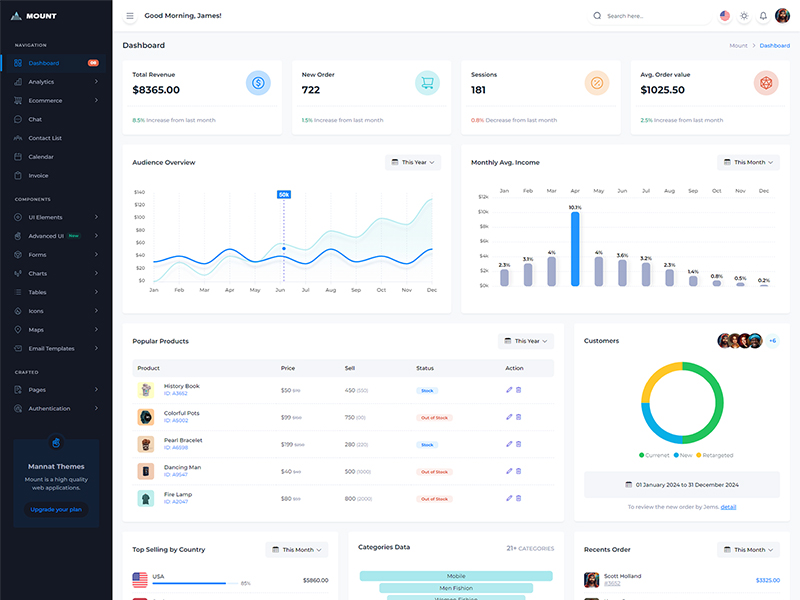Image resolution: width=800 pixels, height=600 pixels.
Task: Click the Current legend green dot
Action: (641, 455)
